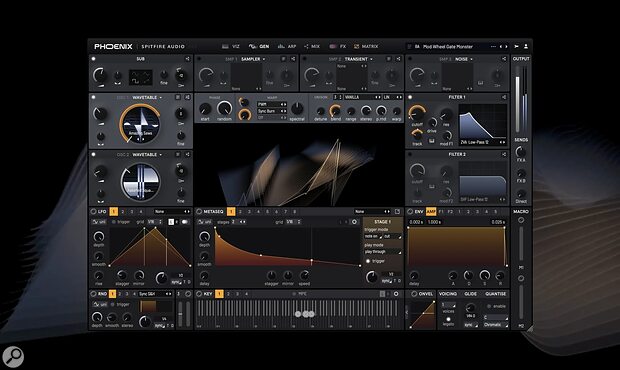Toggle the SMP 1 Sampler power button
Image resolution: width=620 pixels, height=370 pixels.
tap(199, 59)
